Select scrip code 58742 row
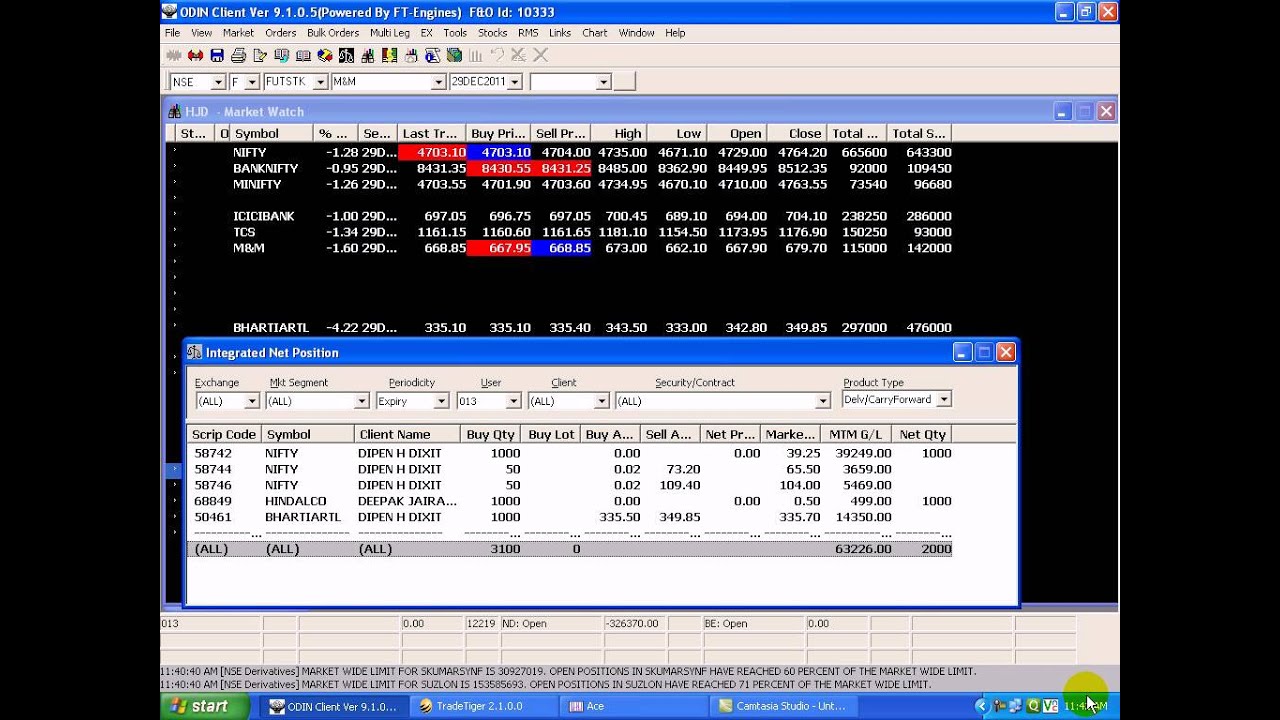Viewport: 1280px width, 720px height. point(570,453)
